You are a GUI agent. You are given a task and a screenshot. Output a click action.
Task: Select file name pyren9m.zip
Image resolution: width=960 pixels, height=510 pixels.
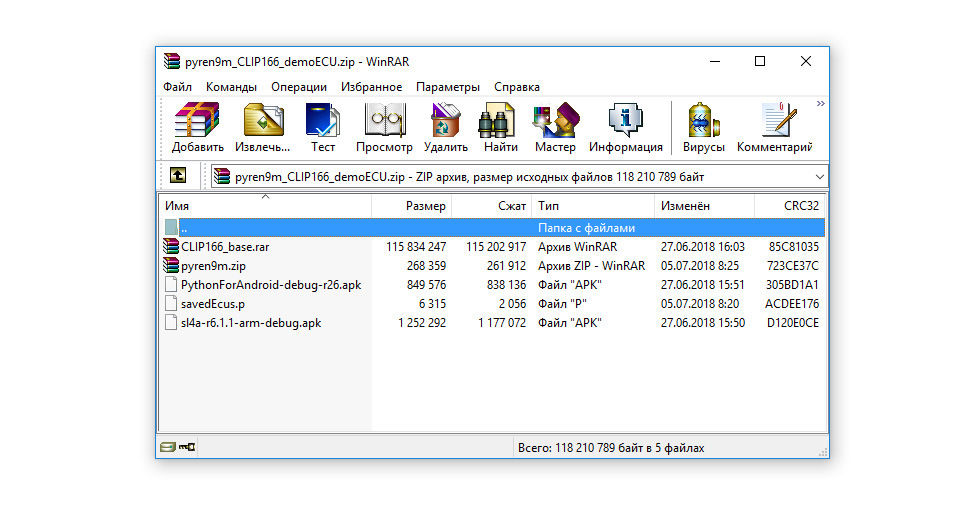pos(214,266)
